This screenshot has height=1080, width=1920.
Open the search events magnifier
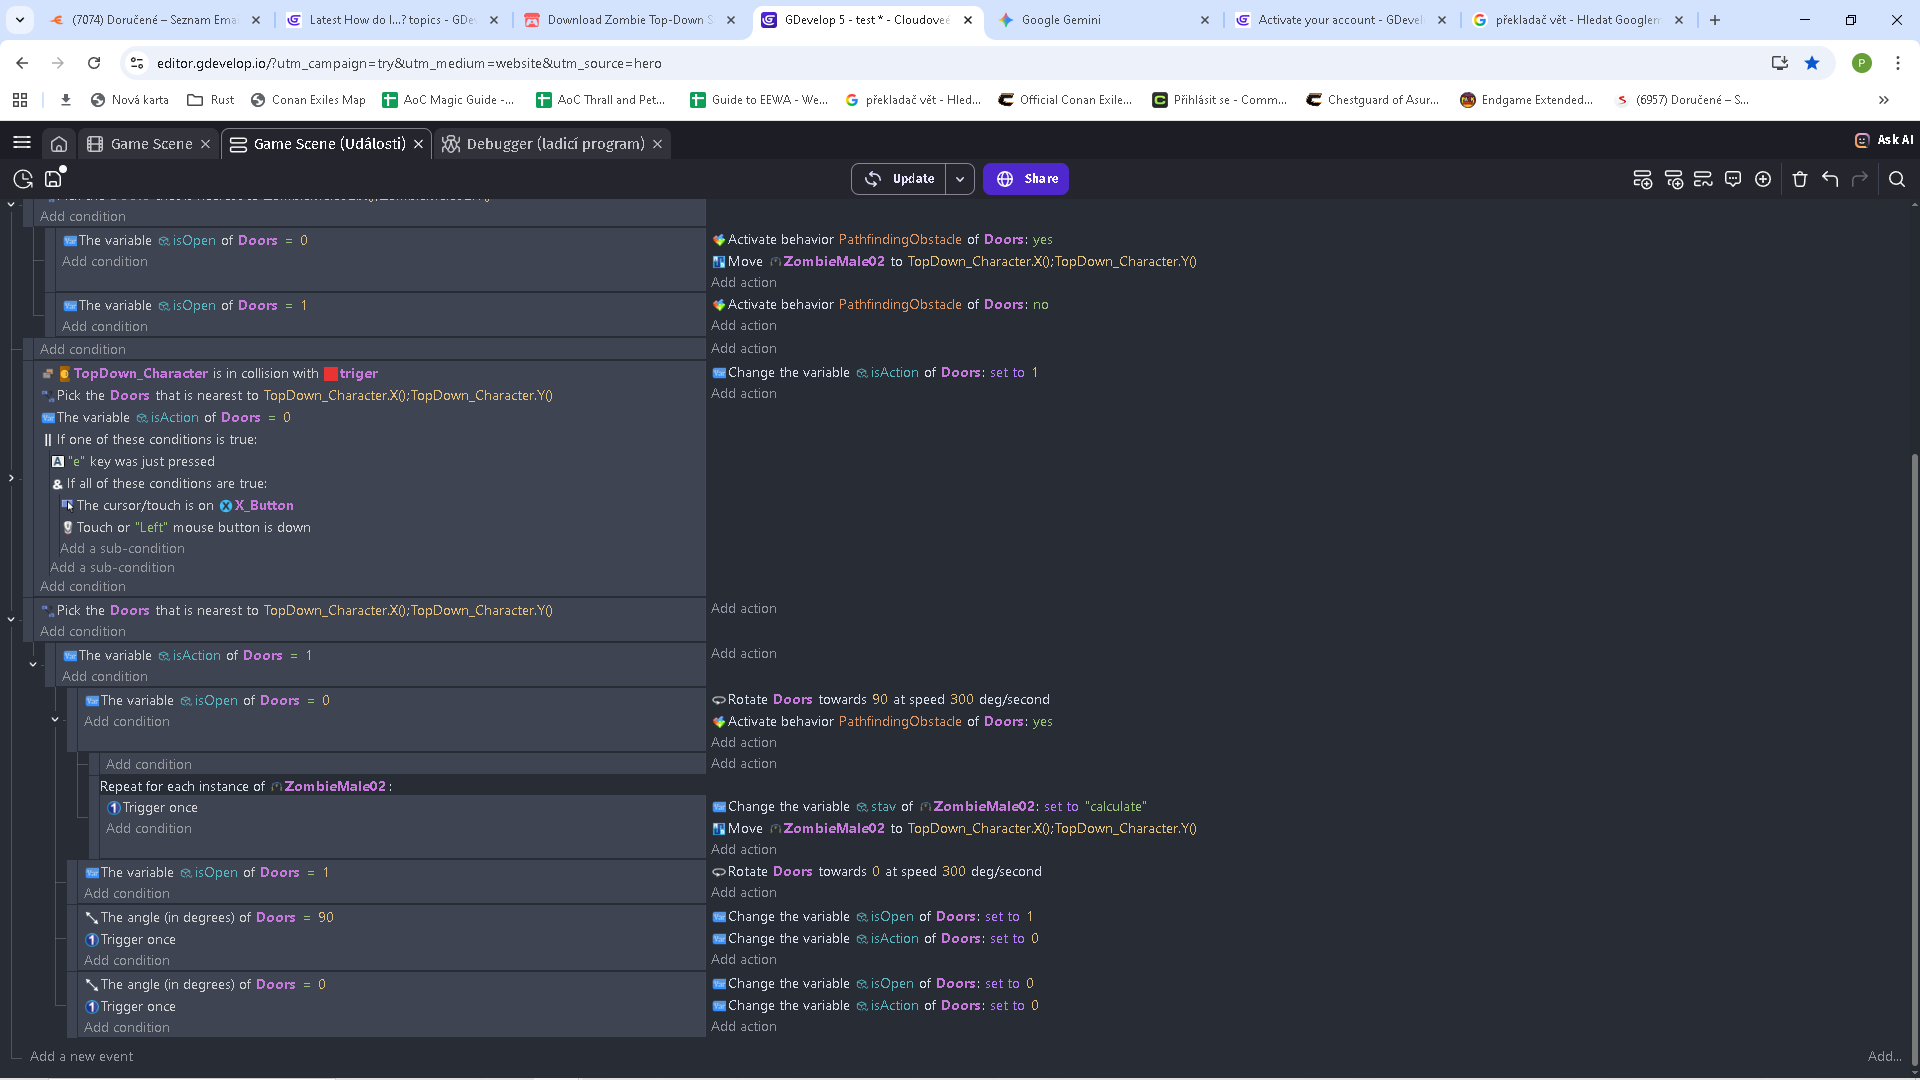click(1897, 179)
